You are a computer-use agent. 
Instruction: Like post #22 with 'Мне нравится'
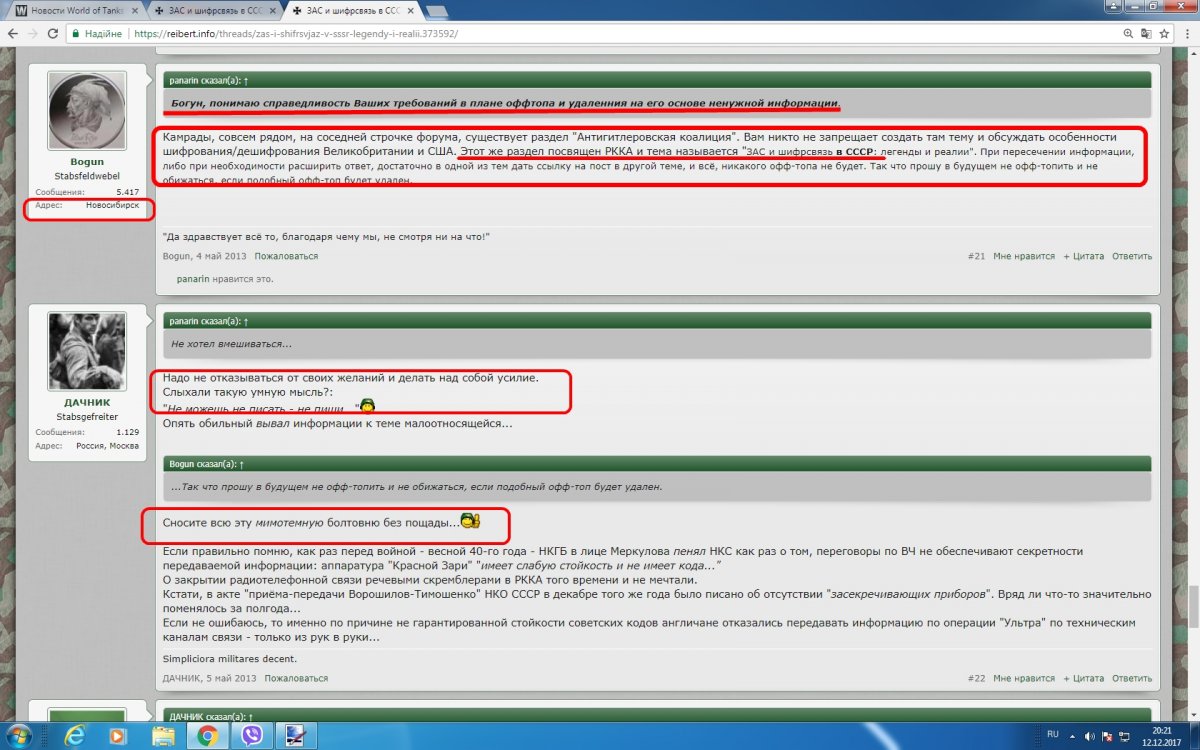click(1024, 678)
